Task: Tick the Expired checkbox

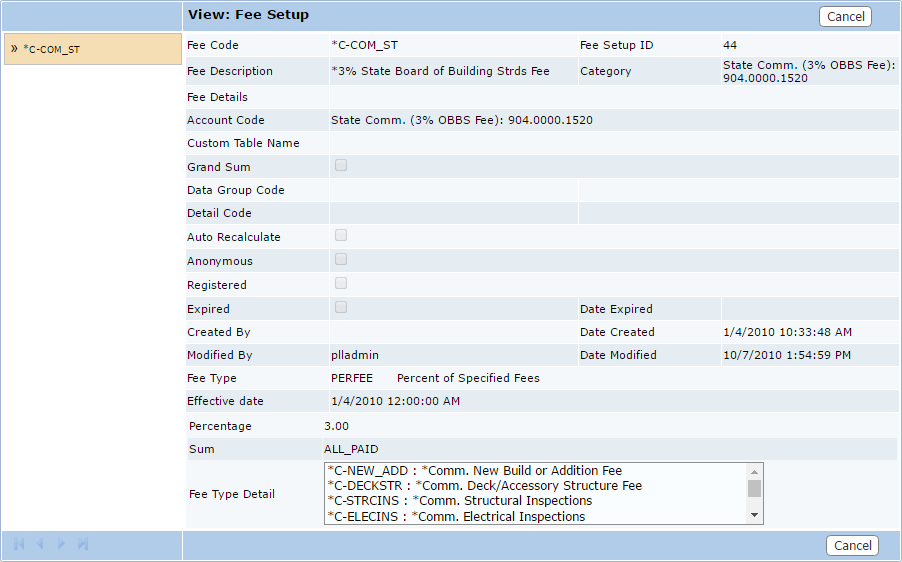Action: (341, 308)
